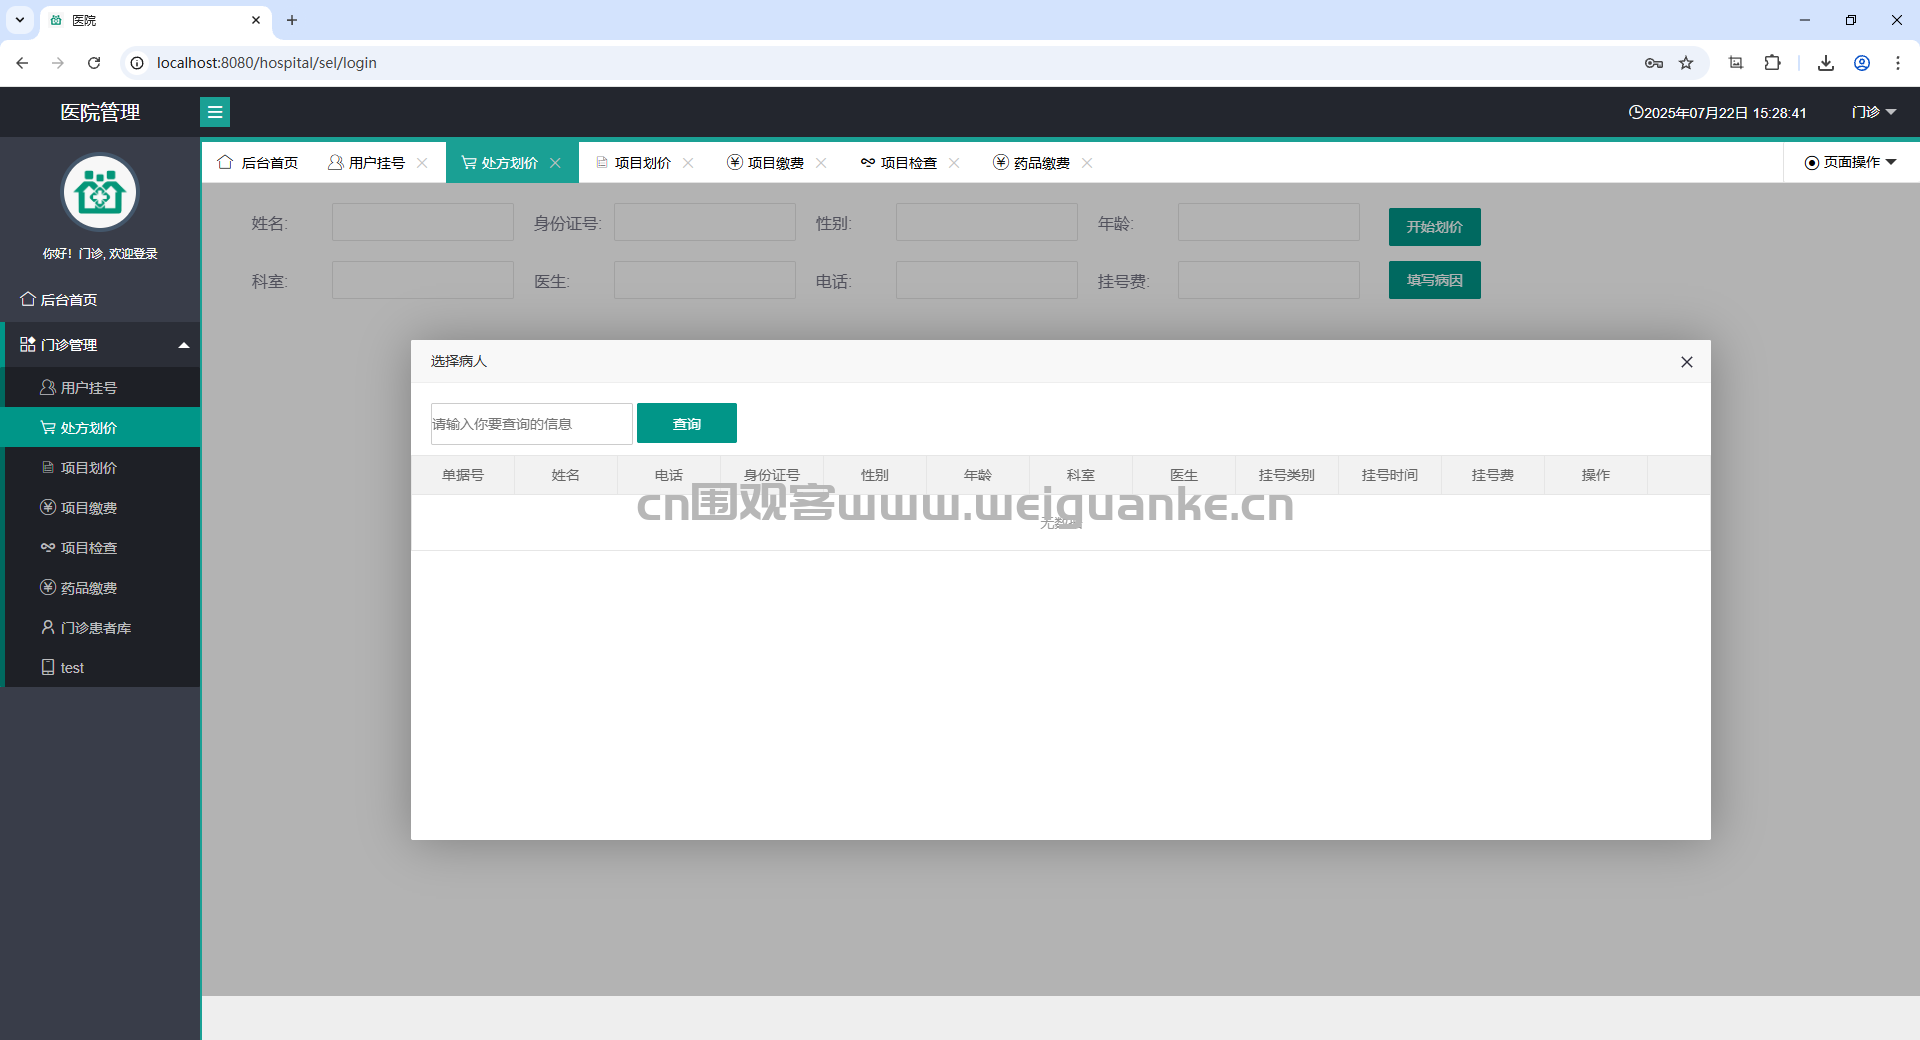Click the 身份证号 input field
This screenshot has height=1040, width=1920.
(704, 222)
